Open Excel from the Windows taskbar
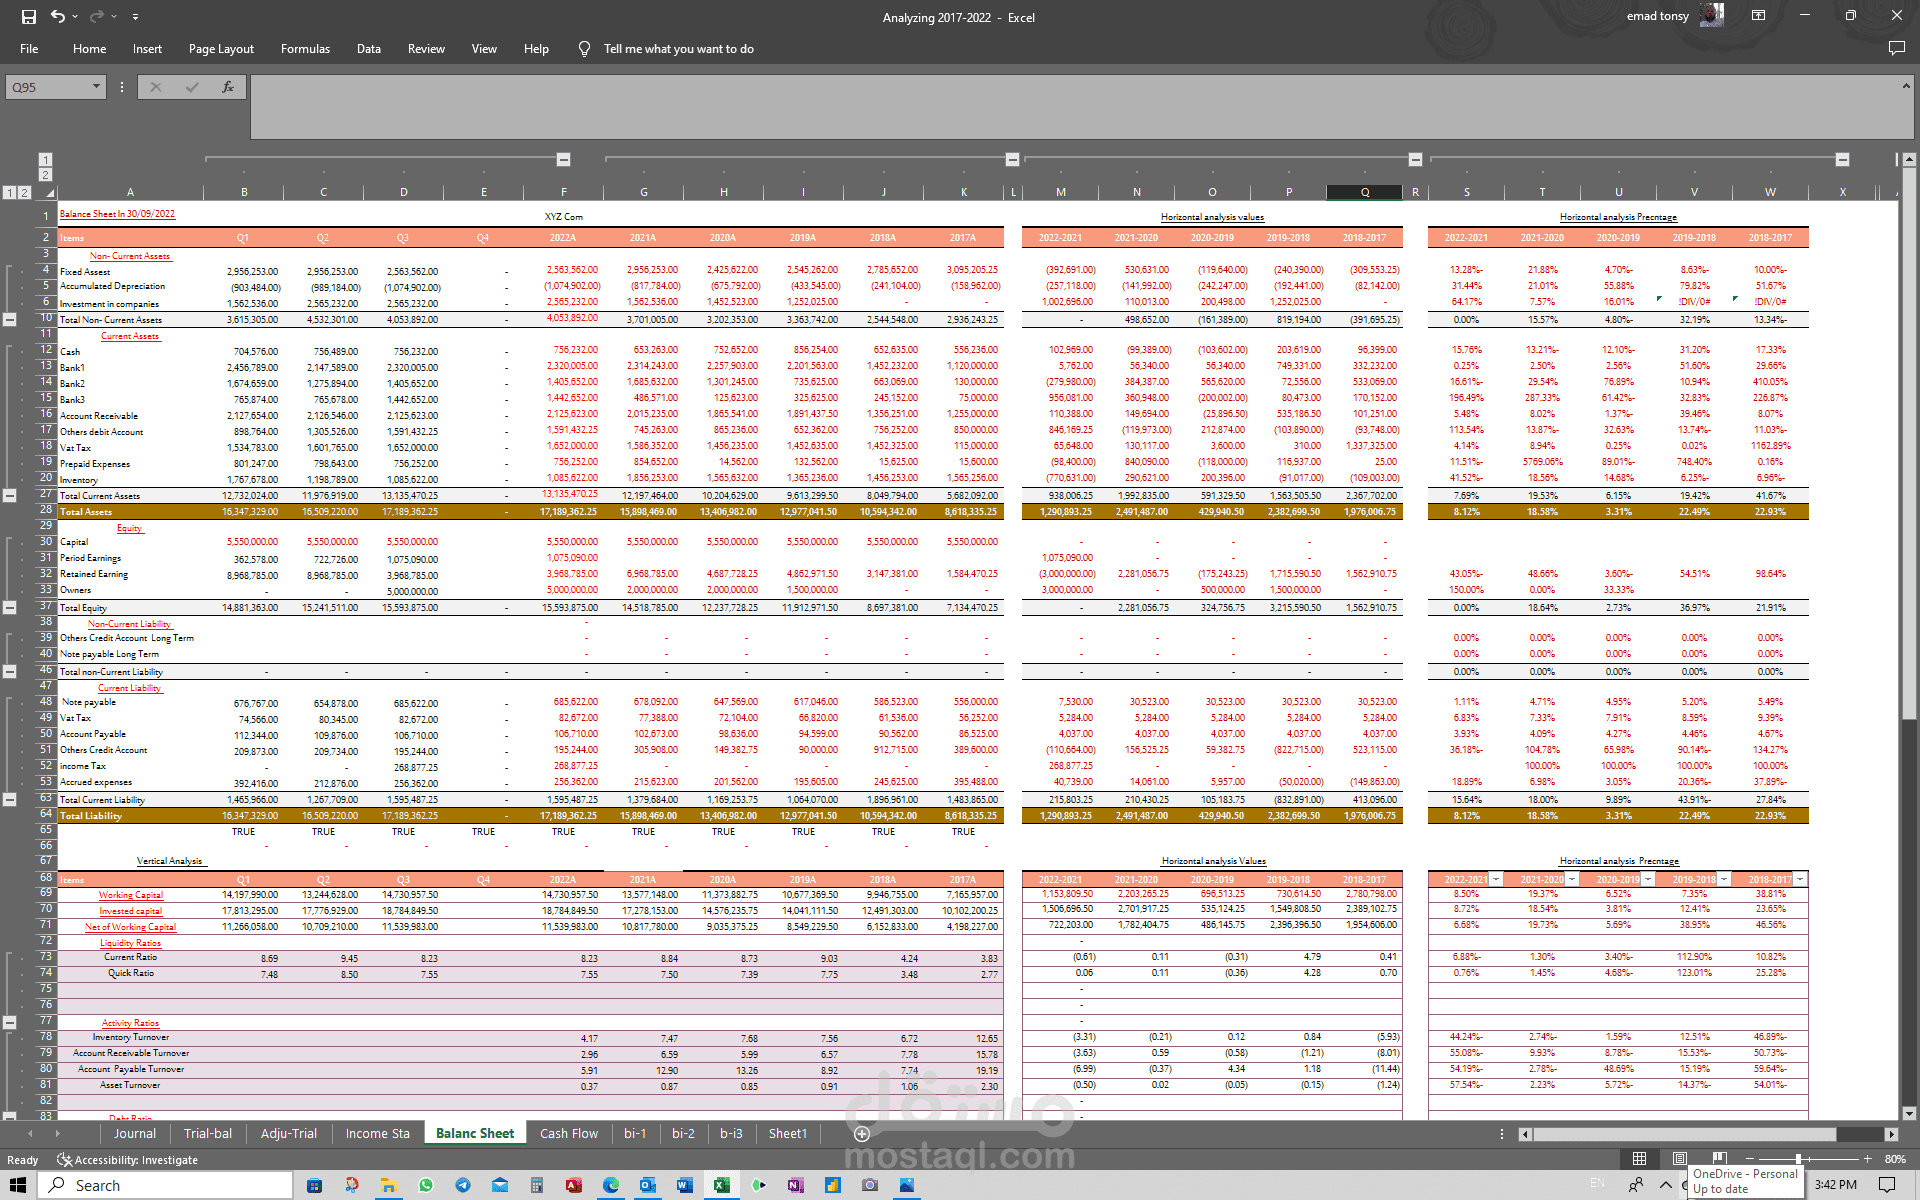Screen dimensions: 1920x1200 (721, 1185)
